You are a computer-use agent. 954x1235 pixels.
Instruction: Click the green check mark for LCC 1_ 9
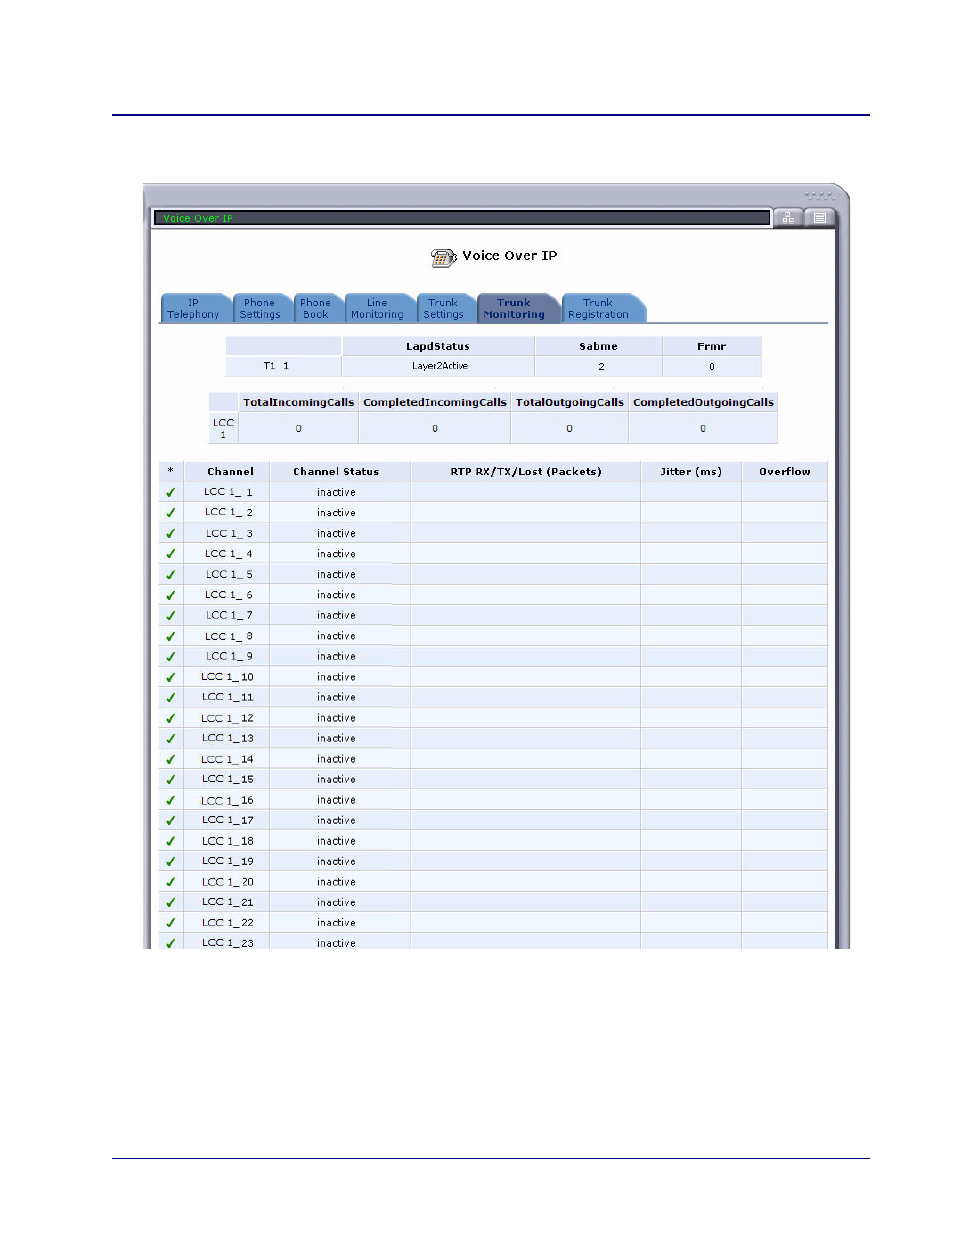170,657
